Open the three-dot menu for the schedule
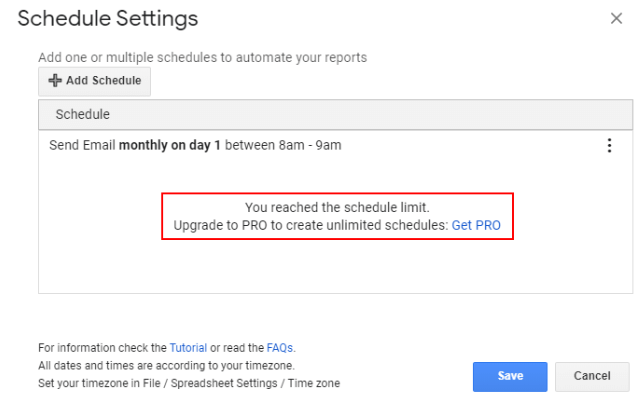 point(608,146)
